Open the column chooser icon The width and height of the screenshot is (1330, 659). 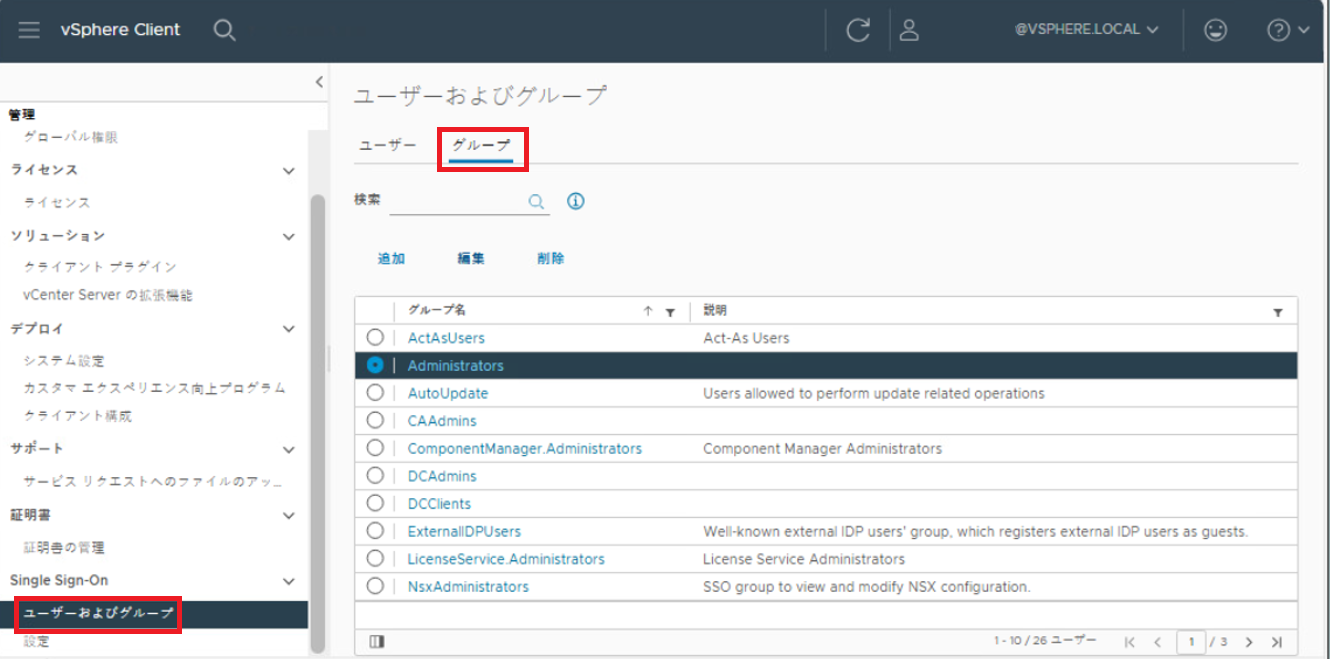(377, 641)
